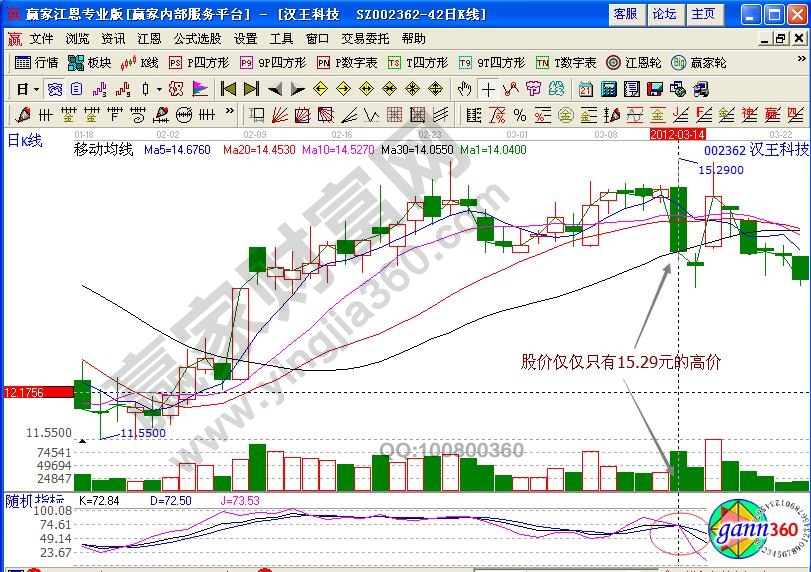The height and width of the screenshot is (572, 811).
Task: Click the 客服 customer service button
Action: (x=625, y=13)
